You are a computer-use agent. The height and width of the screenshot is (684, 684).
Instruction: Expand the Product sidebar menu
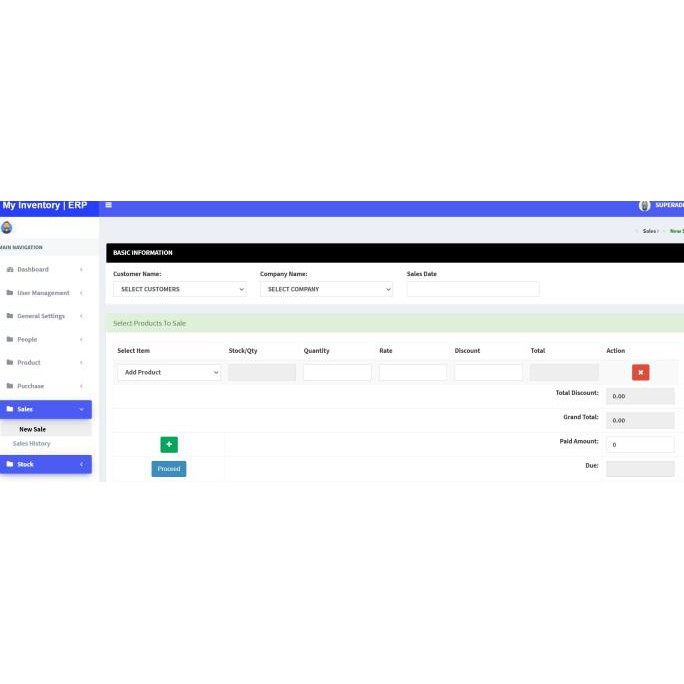point(28,362)
